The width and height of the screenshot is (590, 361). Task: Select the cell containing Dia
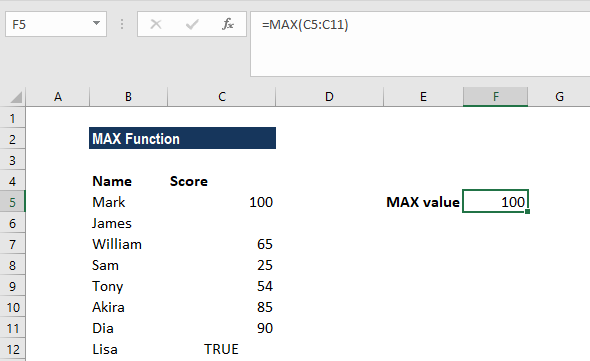(x=128, y=328)
